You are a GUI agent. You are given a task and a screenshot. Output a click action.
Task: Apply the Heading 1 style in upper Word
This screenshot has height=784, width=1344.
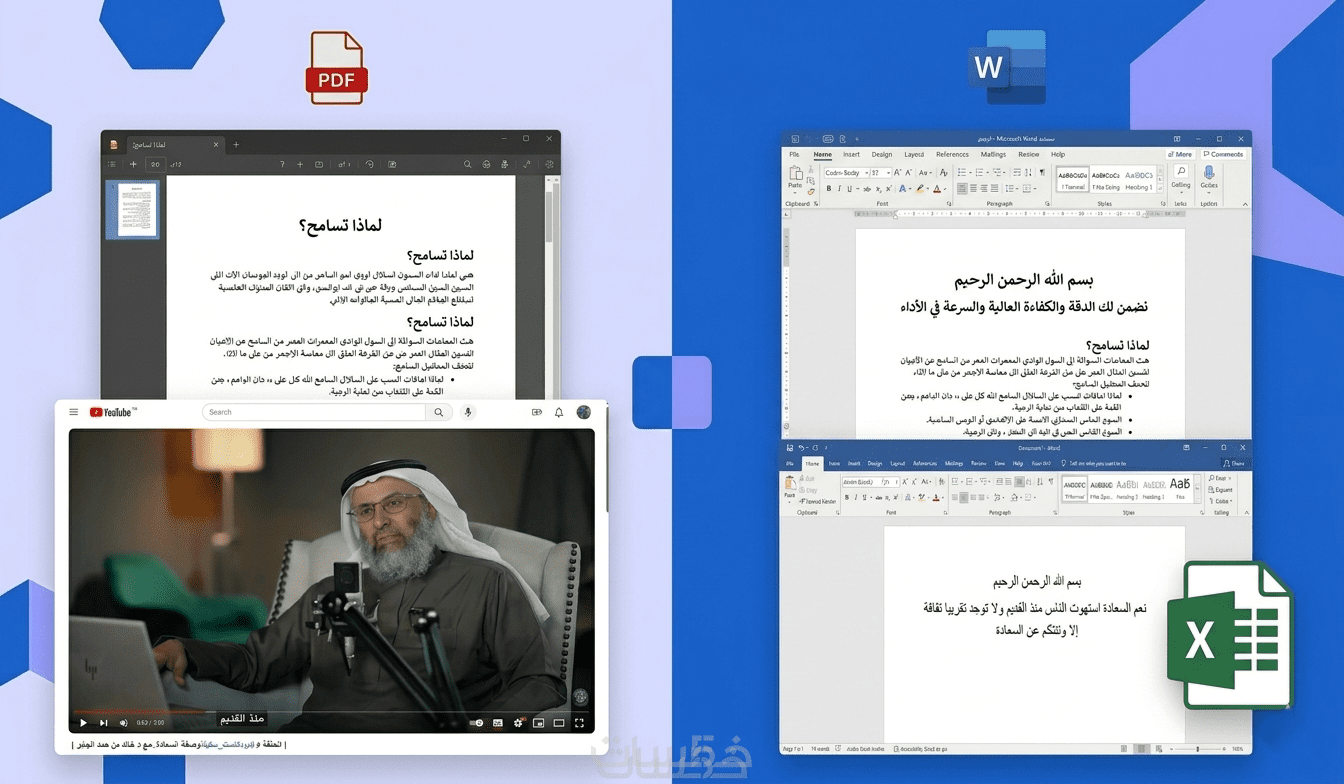(x=1138, y=180)
